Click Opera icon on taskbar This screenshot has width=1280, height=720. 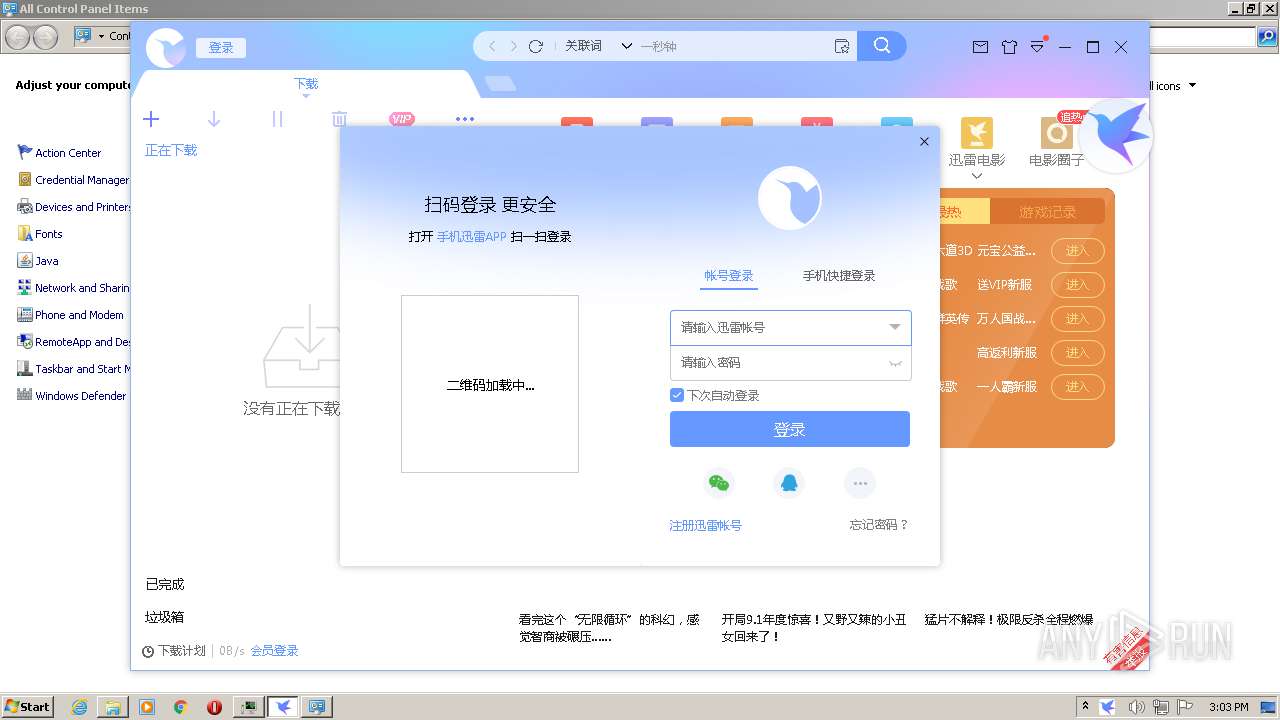point(214,707)
